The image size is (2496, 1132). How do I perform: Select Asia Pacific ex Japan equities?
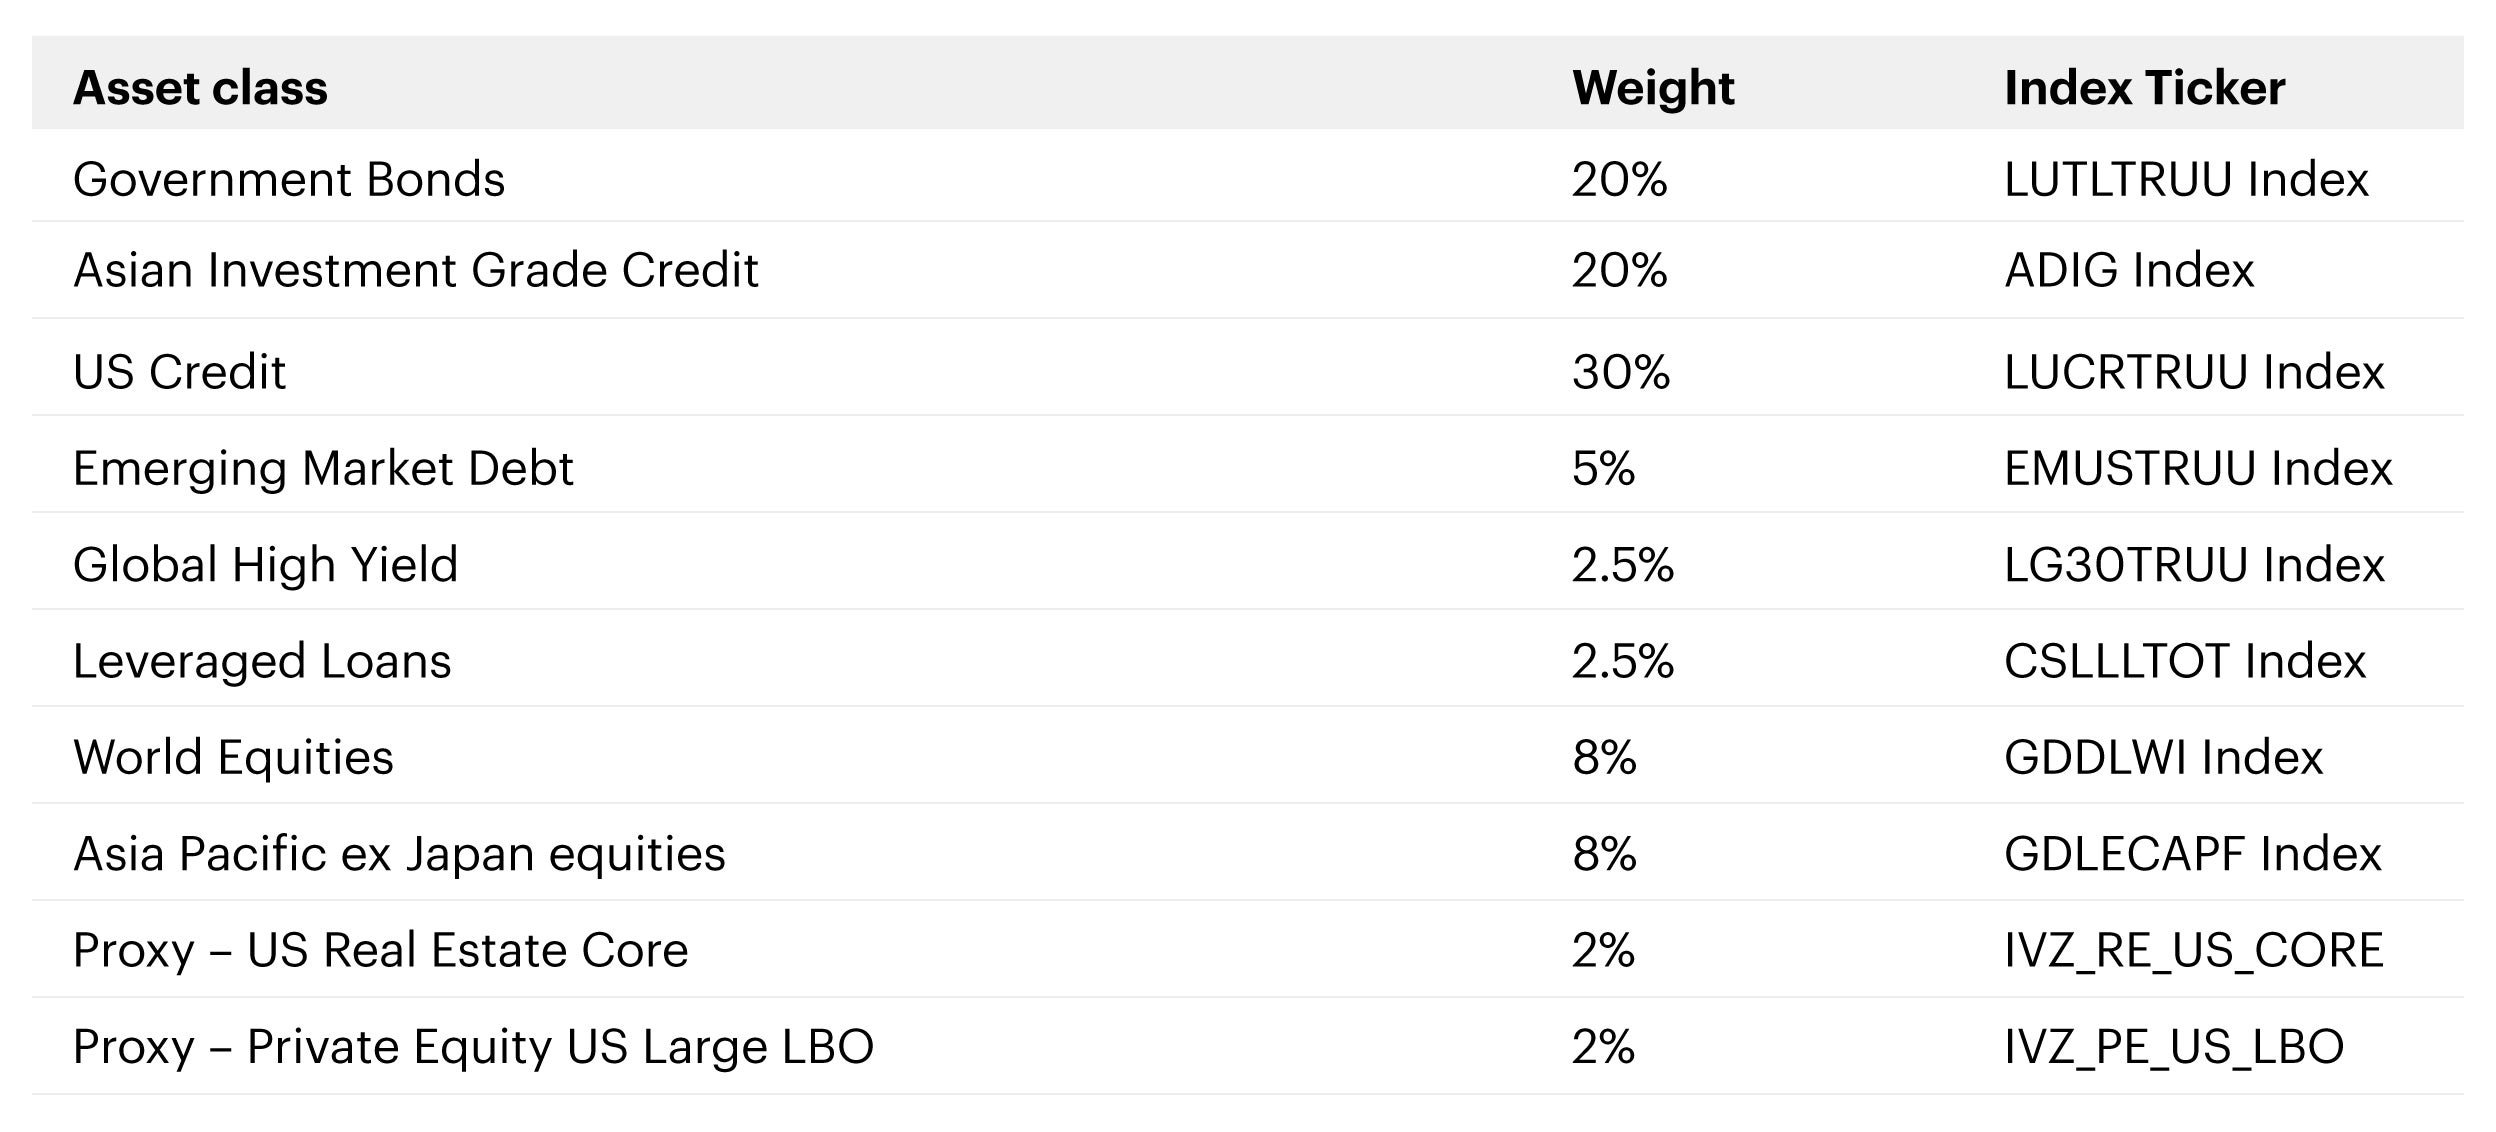[x=399, y=854]
